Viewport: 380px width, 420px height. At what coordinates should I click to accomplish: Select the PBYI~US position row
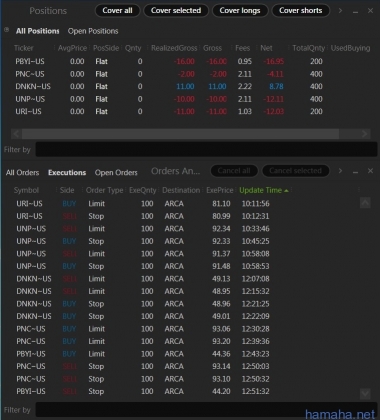(x=190, y=61)
